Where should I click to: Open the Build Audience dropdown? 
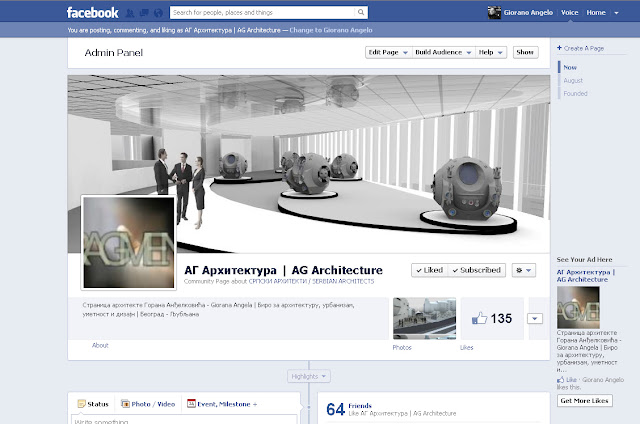443,52
